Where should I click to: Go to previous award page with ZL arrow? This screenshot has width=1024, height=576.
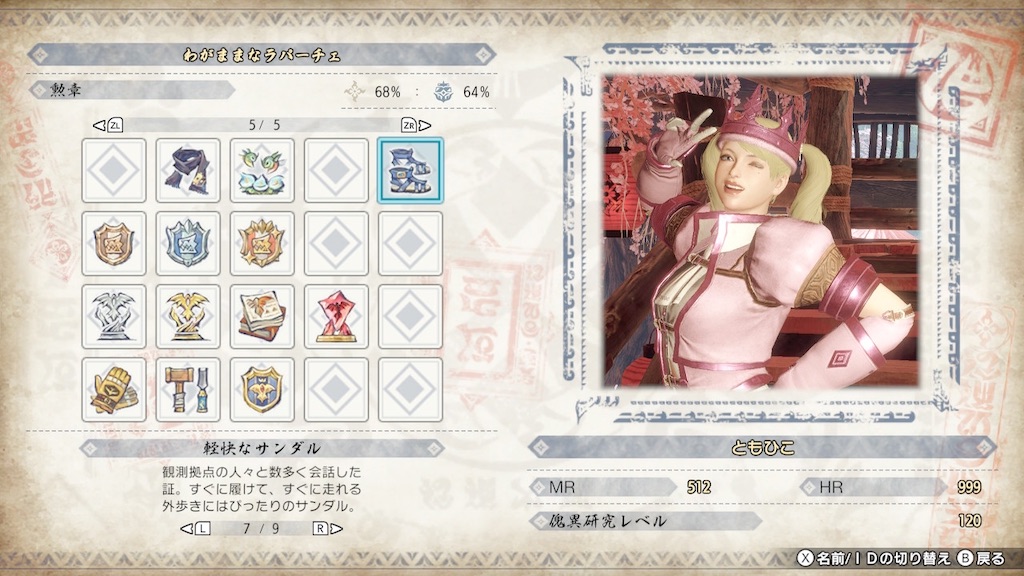[108, 125]
